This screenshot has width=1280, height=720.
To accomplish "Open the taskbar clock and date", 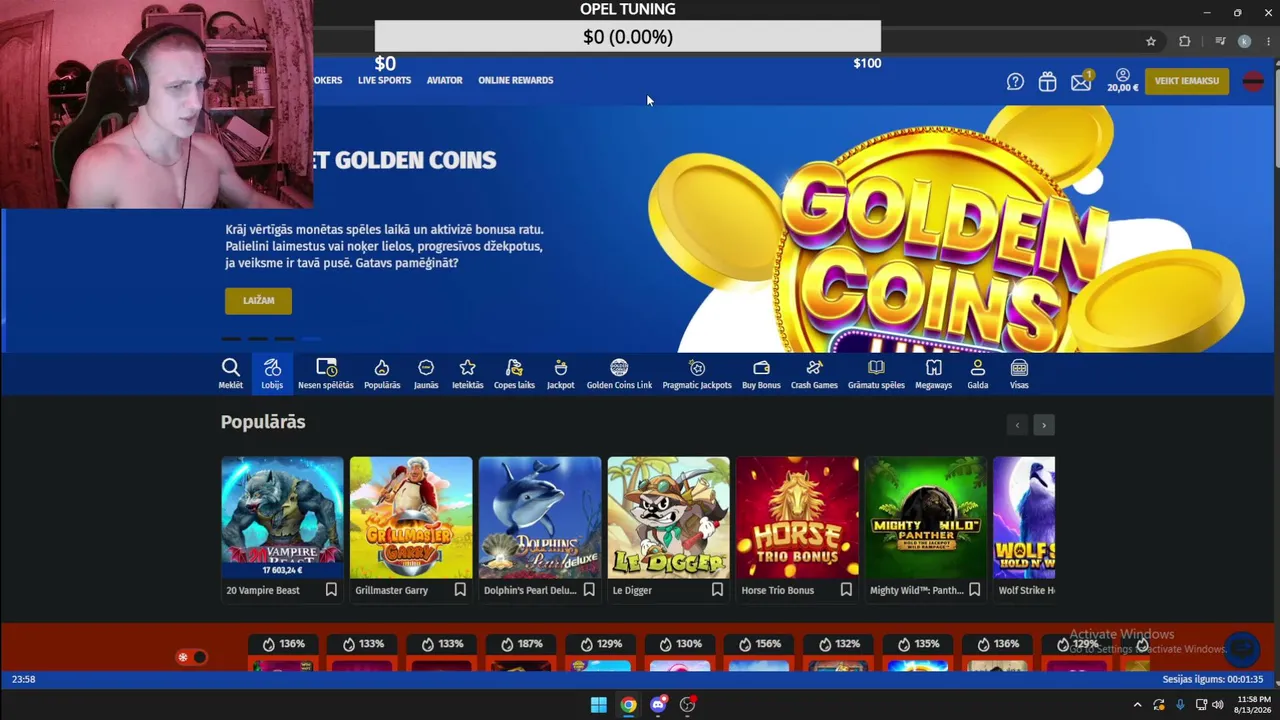I will [x=1254, y=705].
